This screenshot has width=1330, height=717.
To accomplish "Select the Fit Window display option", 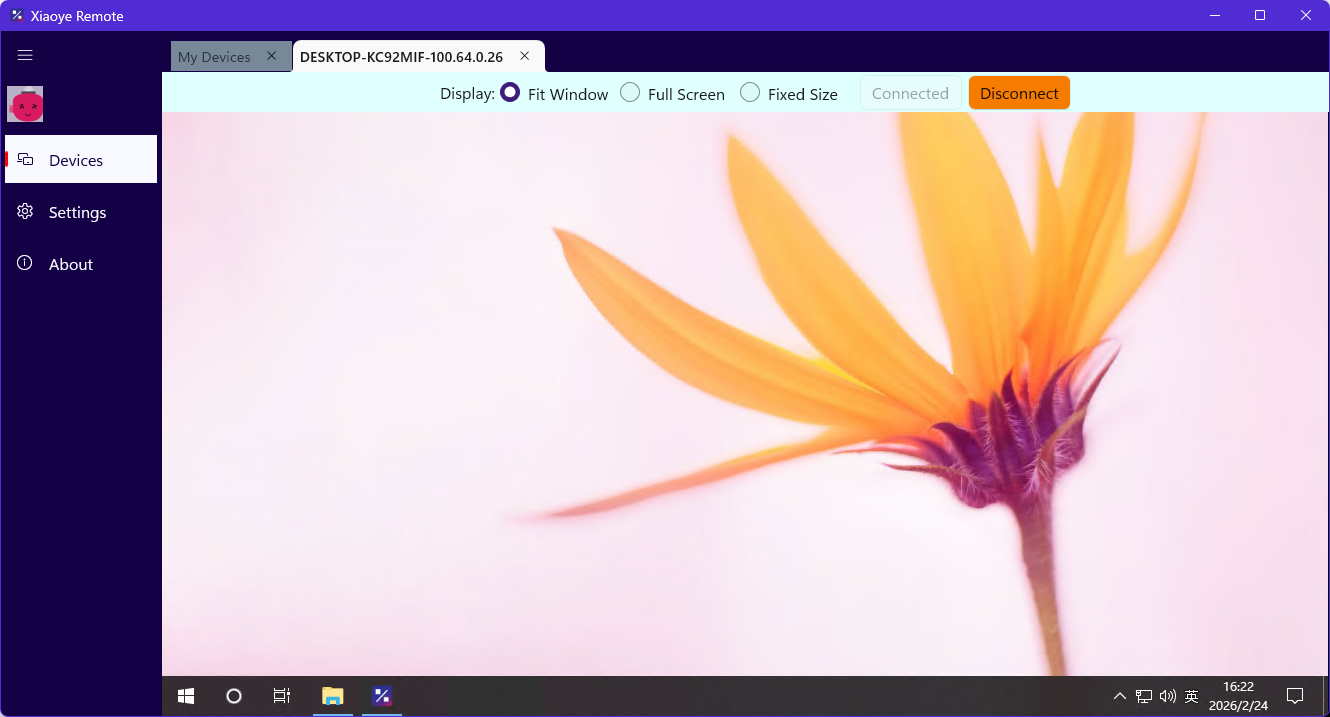I will click(554, 93).
